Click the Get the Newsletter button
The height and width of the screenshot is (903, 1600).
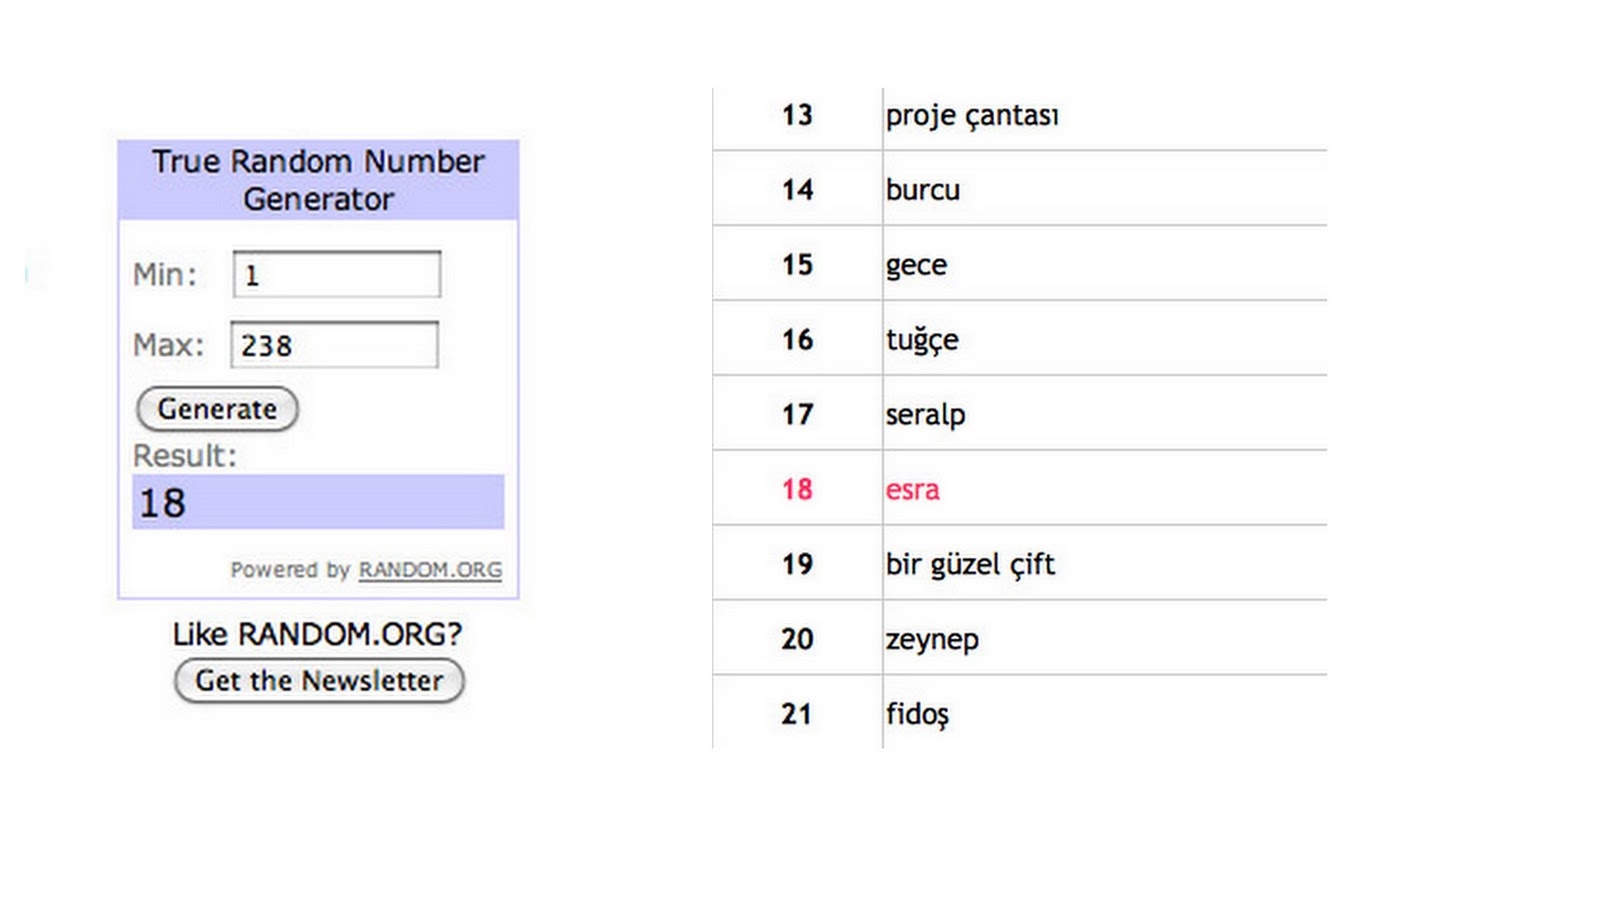(x=319, y=681)
